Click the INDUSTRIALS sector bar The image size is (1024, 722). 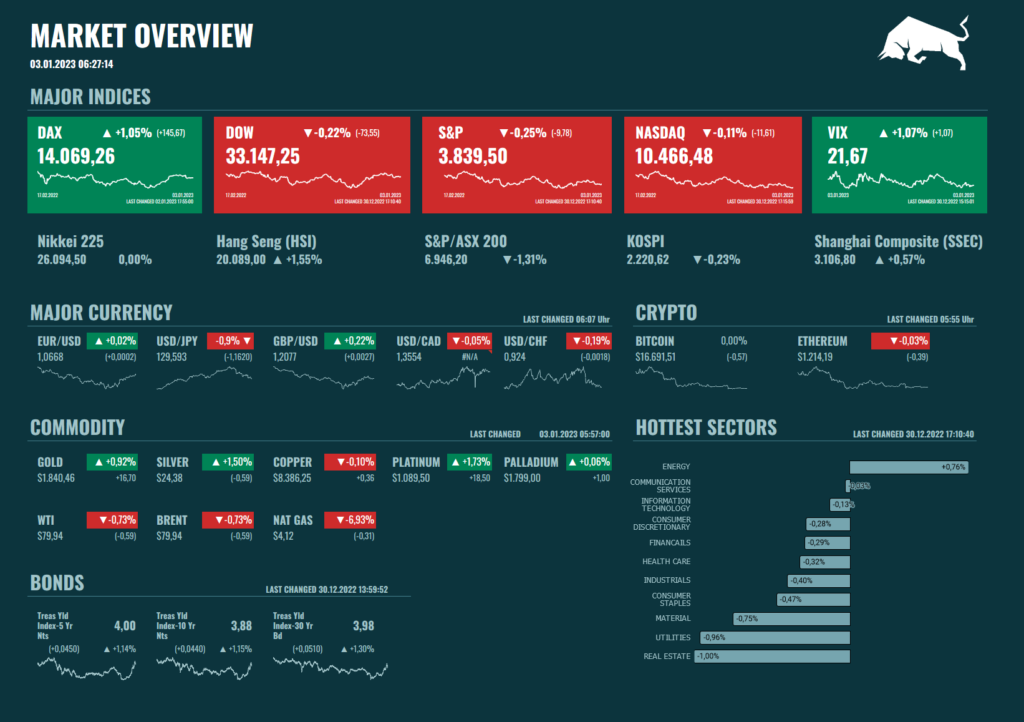click(x=819, y=580)
